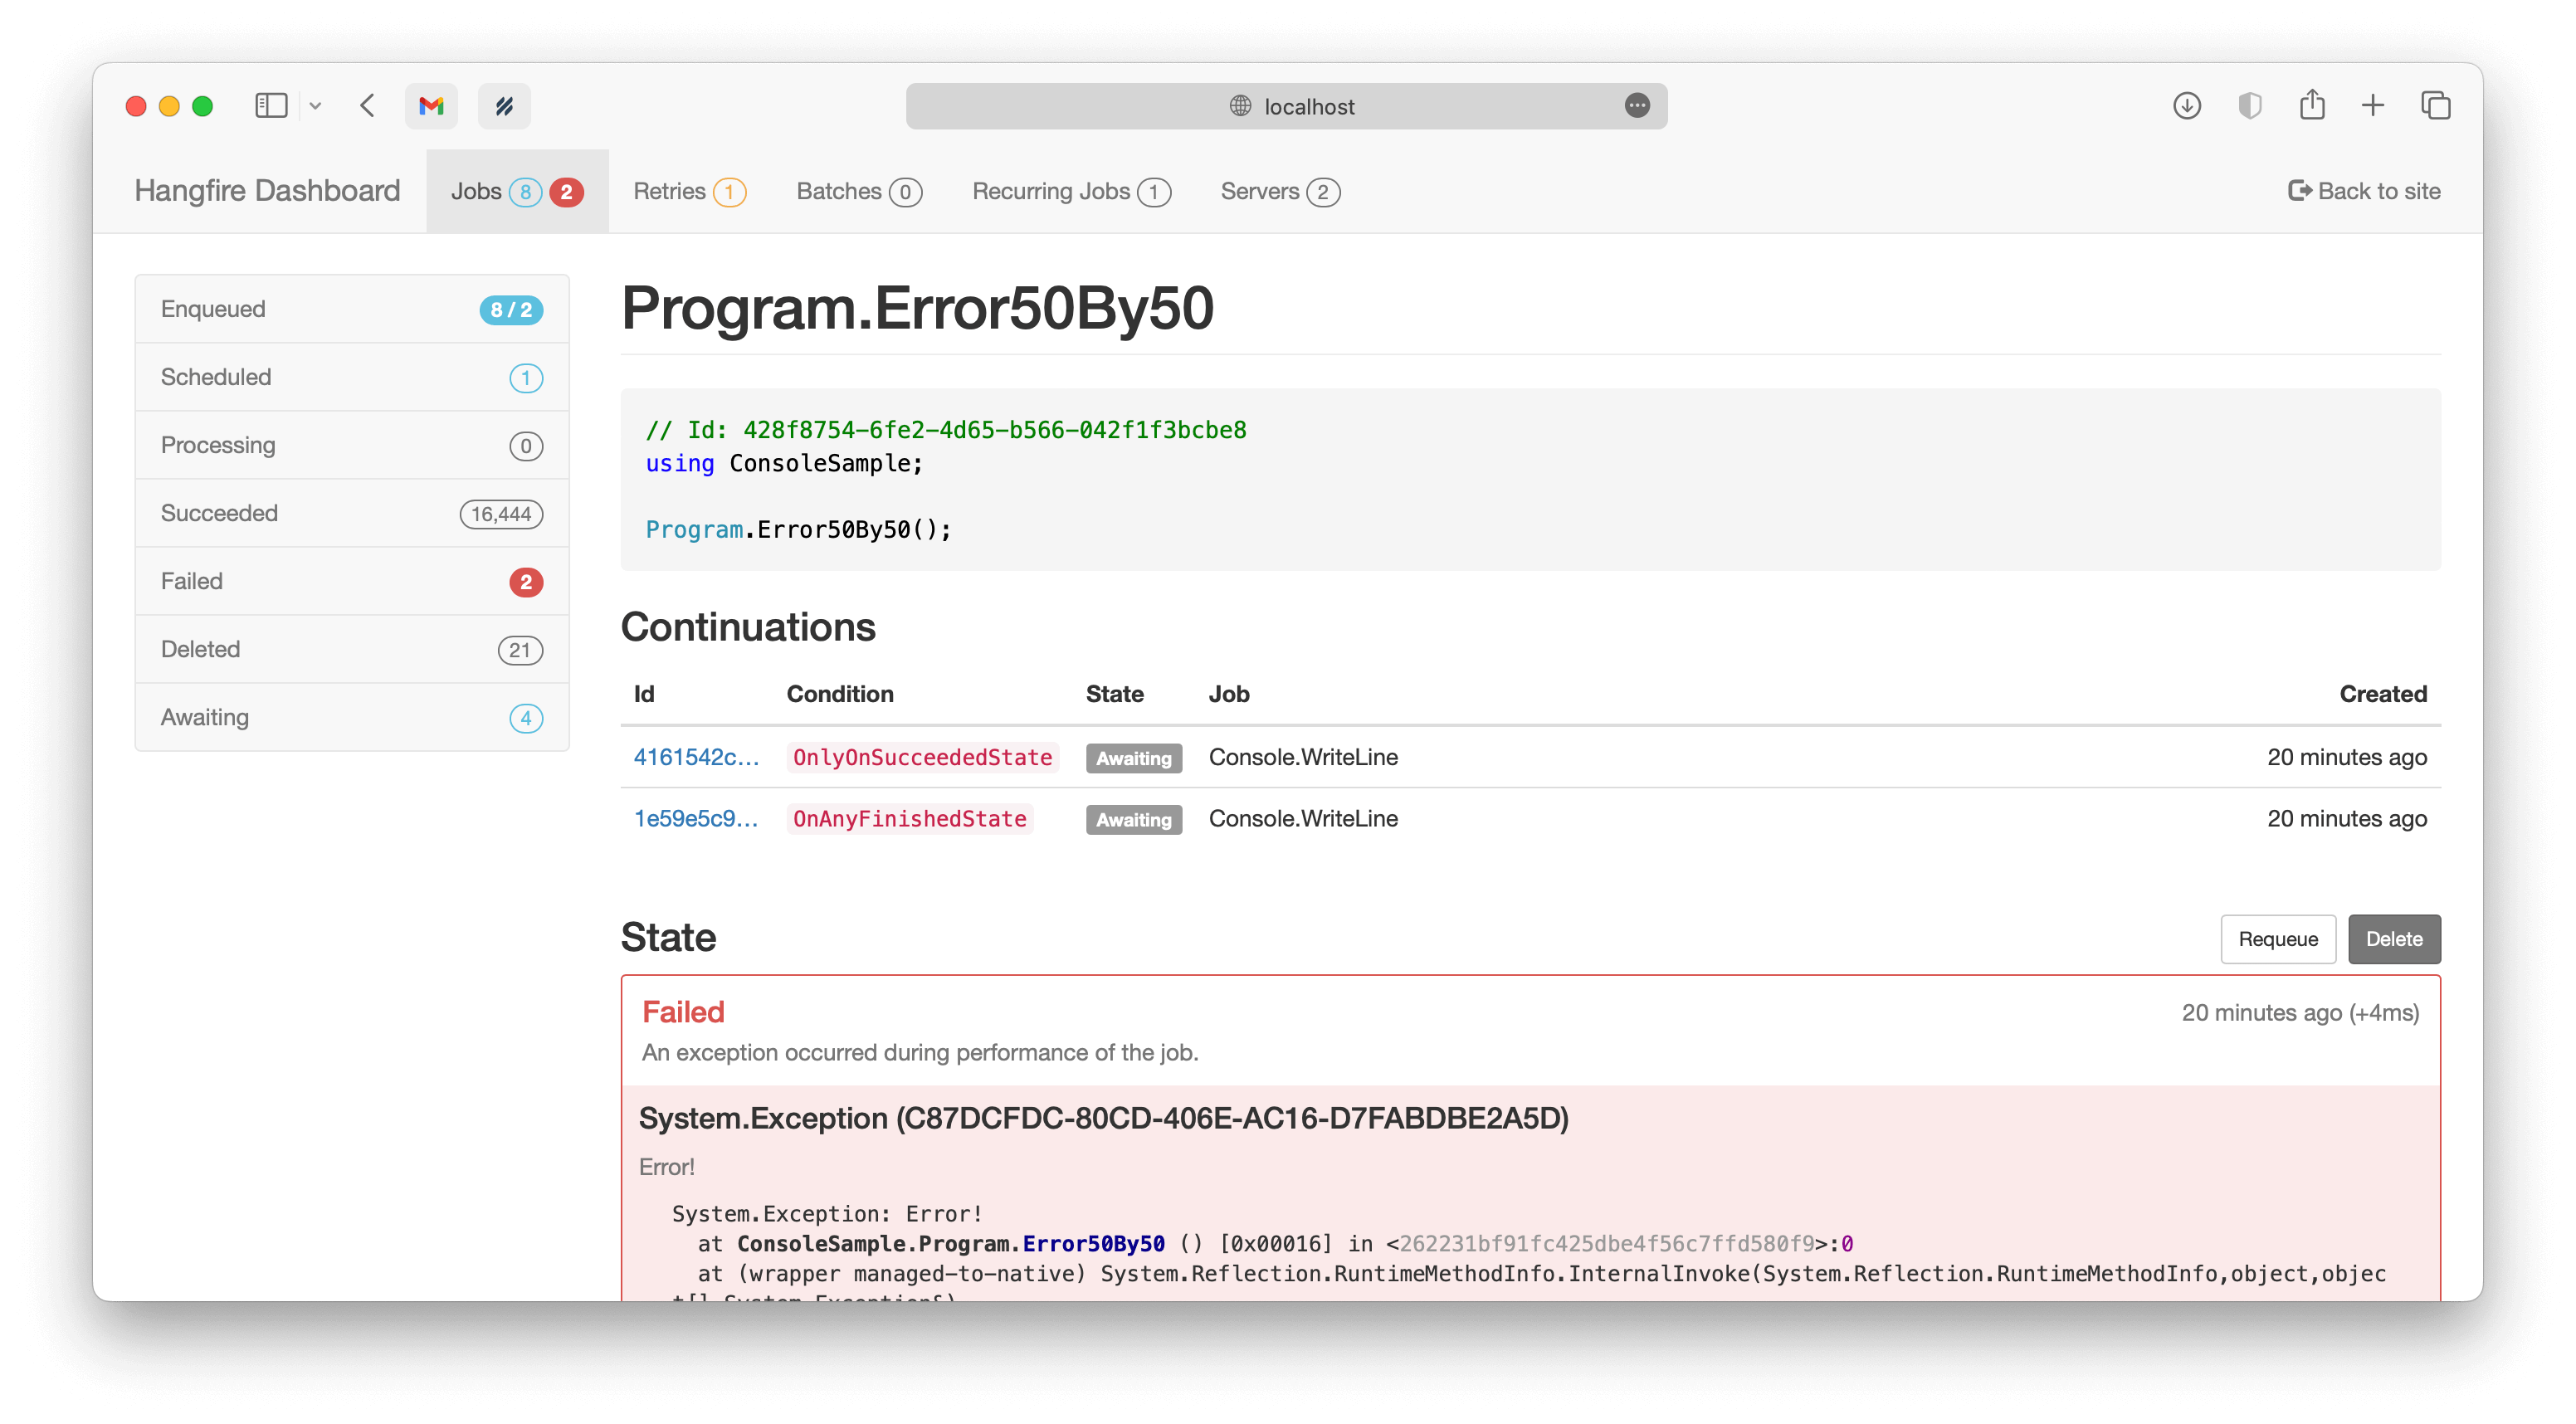Screen dimensions: 2576x1424
Task: Requeue the failed job
Action: pos(2278,939)
